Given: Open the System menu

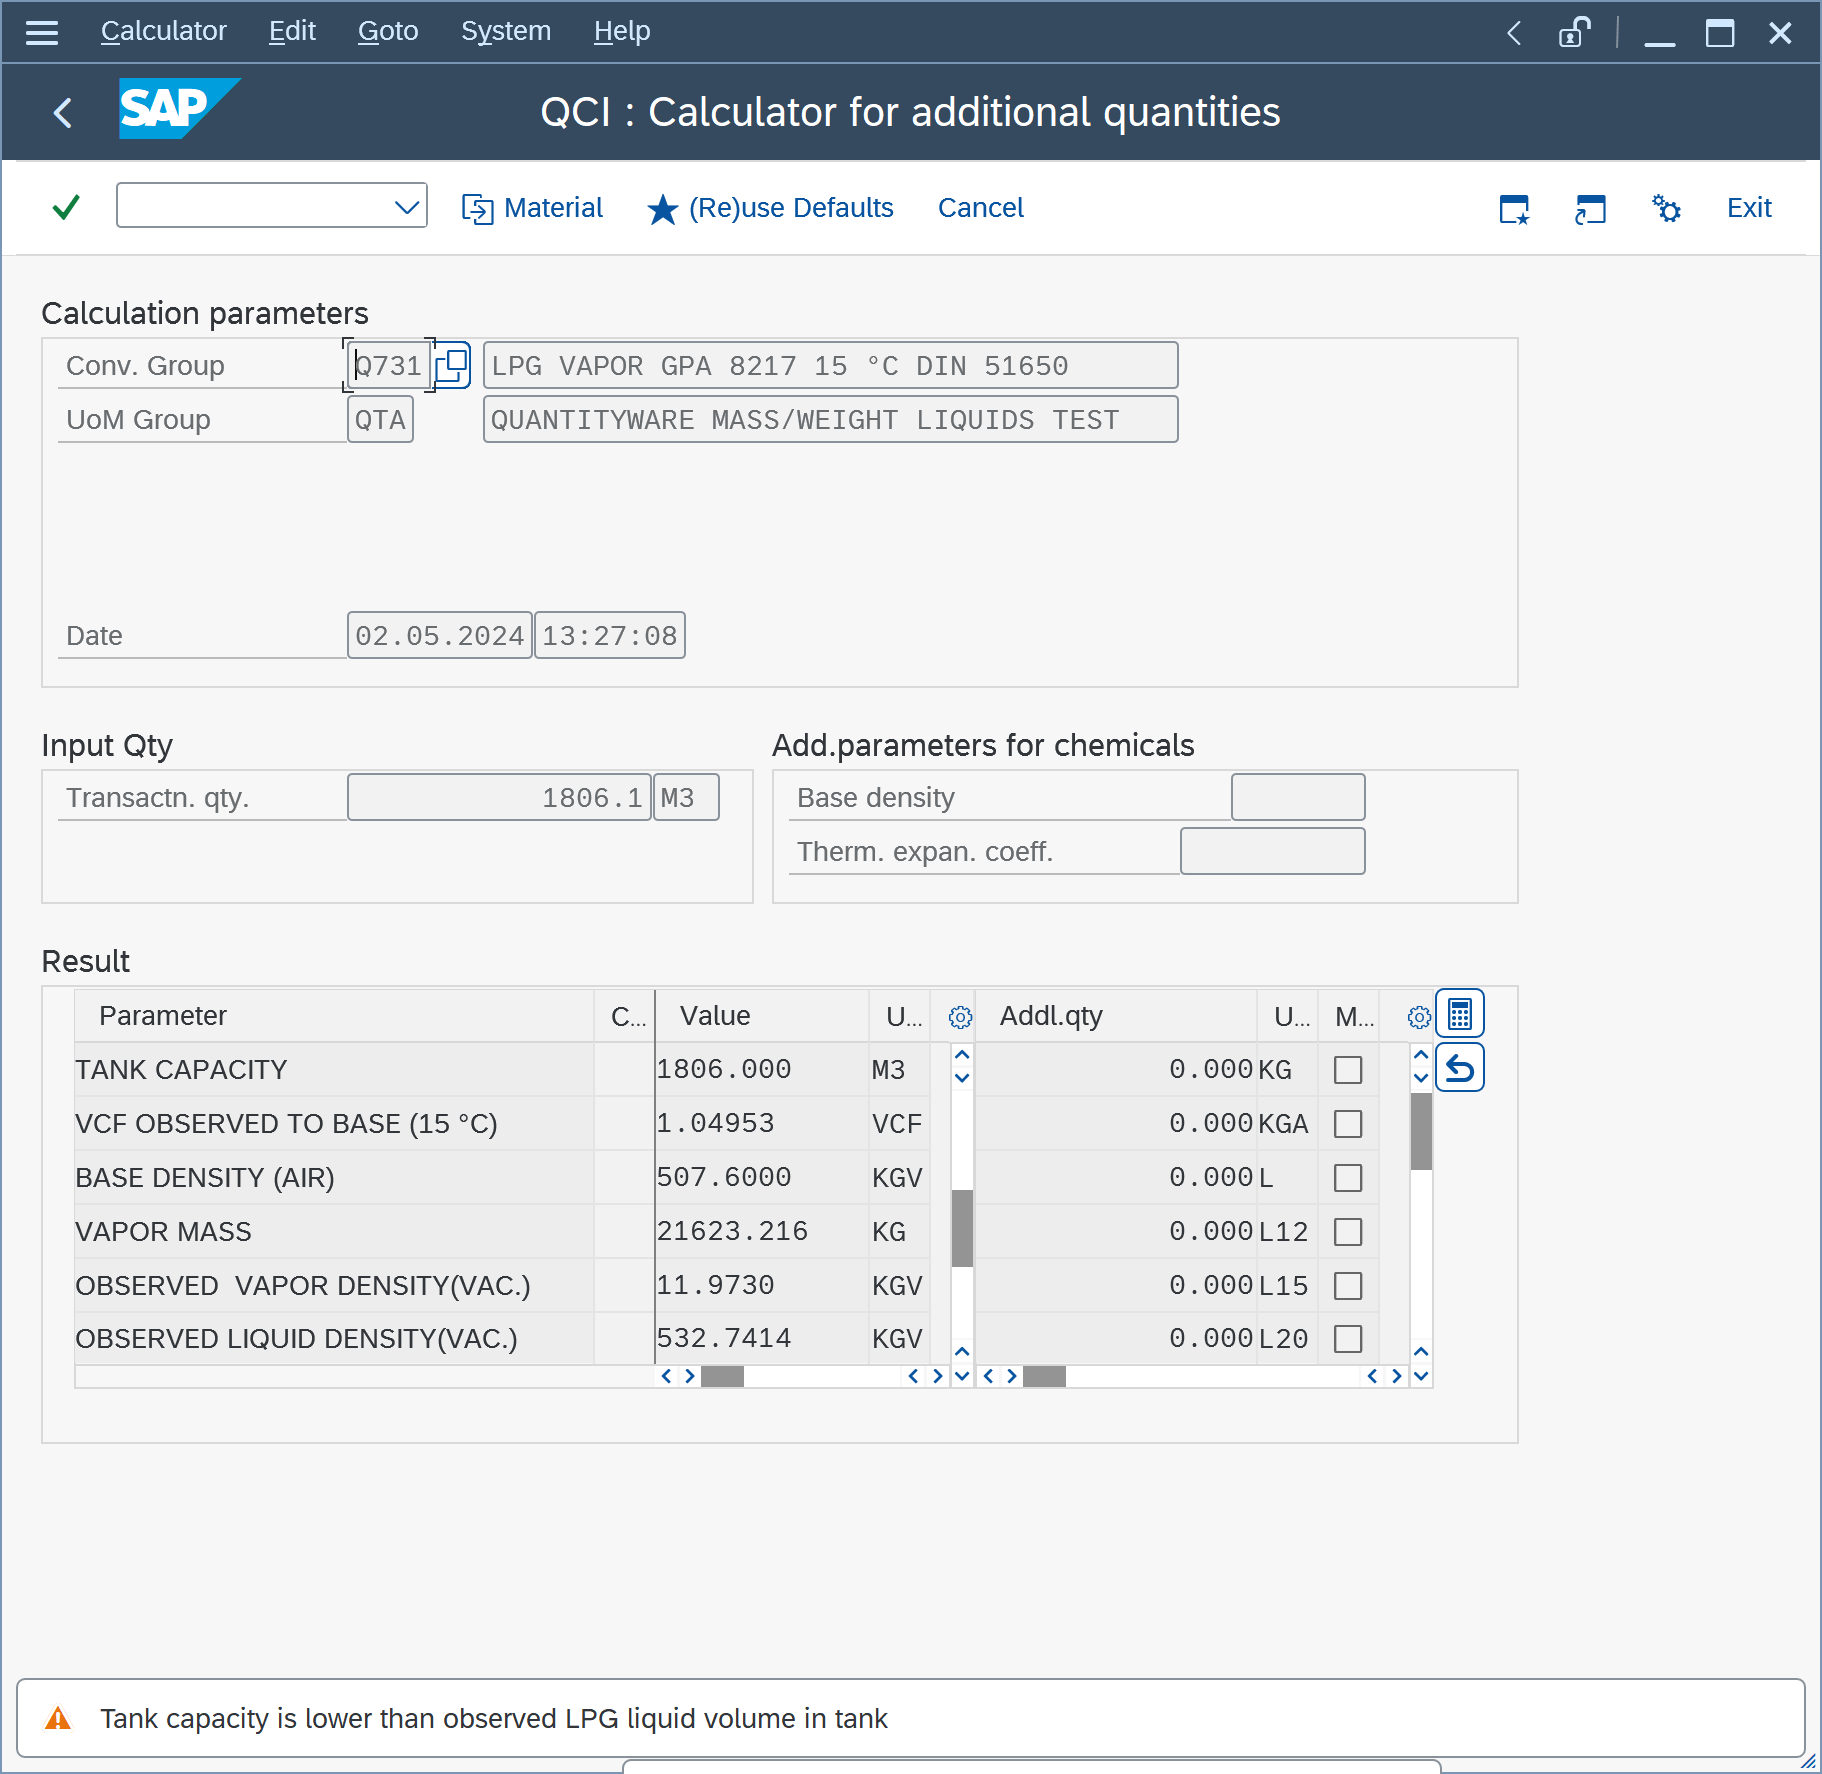Looking at the screenshot, I should (x=506, y=31).
